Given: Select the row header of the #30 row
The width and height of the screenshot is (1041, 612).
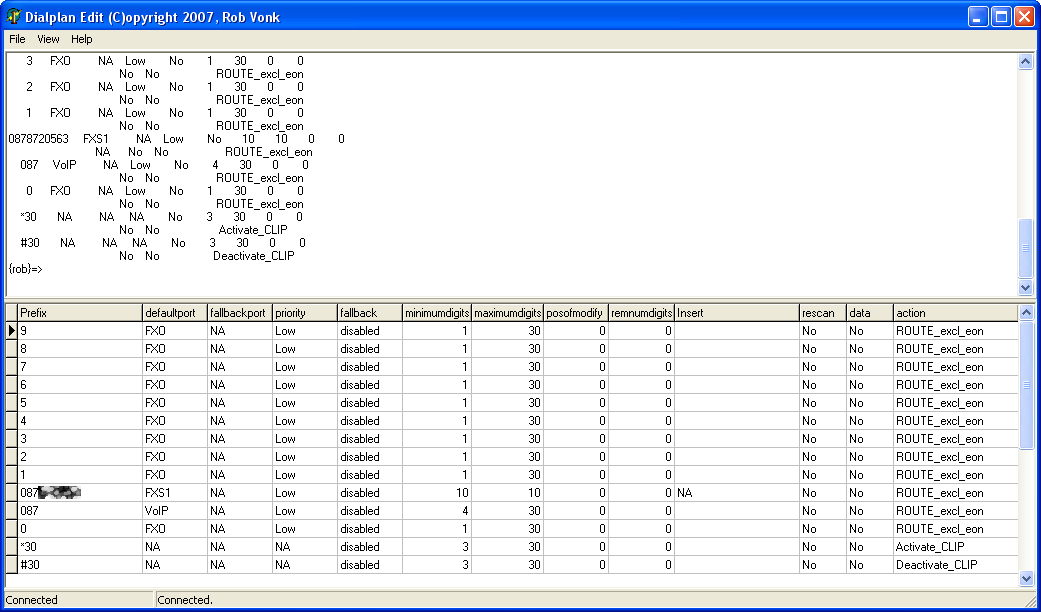Looking at the screenshot, I should pos(11,564).
